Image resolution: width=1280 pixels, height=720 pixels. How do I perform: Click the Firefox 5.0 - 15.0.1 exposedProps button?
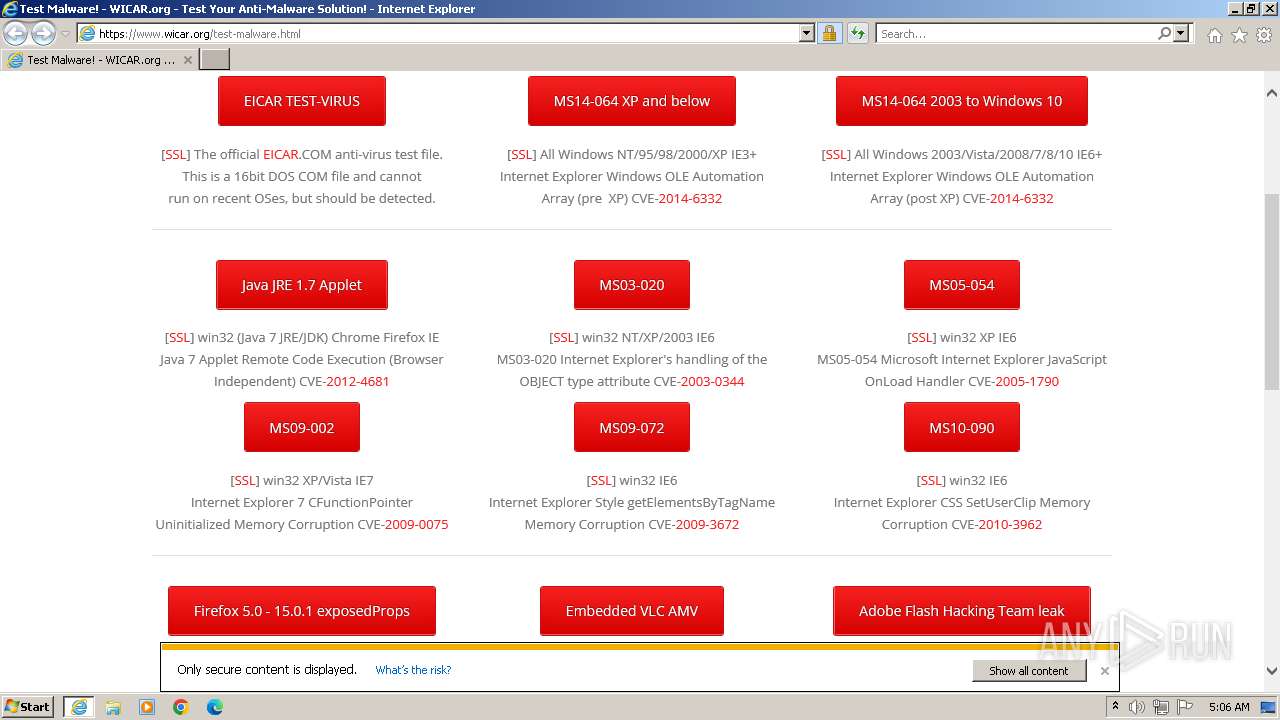301,611
